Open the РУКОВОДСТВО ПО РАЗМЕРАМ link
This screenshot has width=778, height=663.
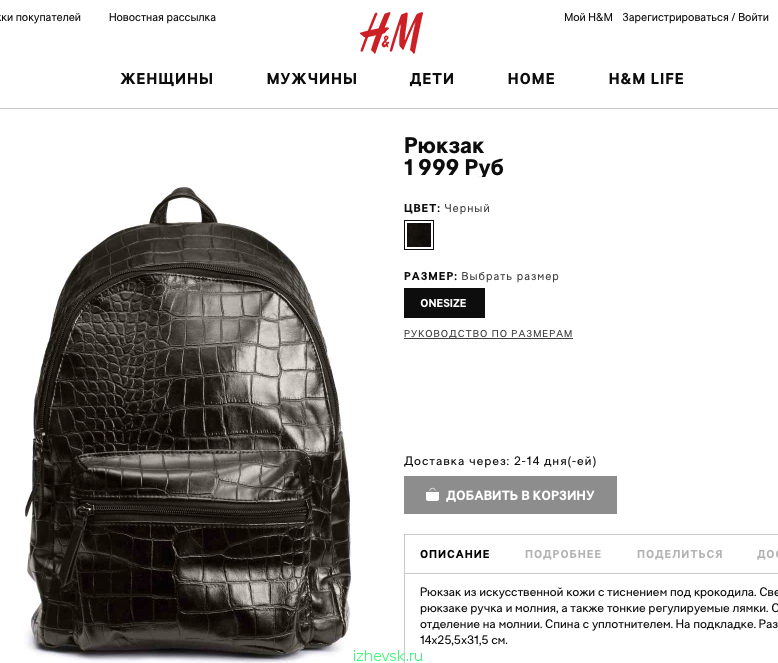[488, 333]
